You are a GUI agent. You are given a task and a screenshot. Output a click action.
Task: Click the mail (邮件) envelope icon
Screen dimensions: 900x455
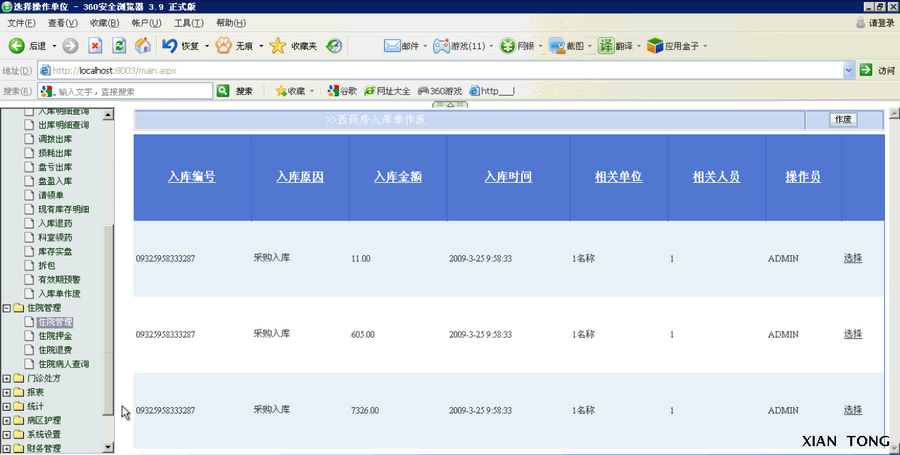(x=392, y=45)
